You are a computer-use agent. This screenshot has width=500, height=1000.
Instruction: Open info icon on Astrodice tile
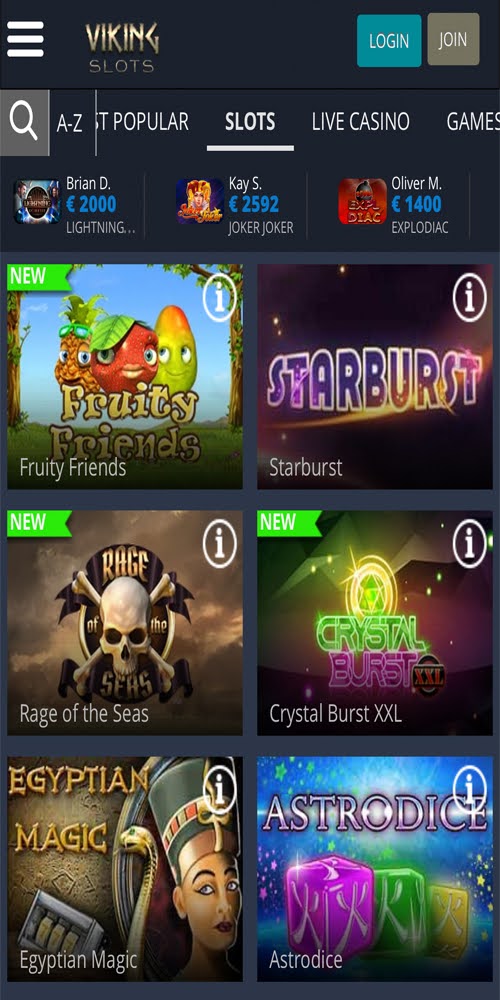pyautogui.click(x=469, y=790)
